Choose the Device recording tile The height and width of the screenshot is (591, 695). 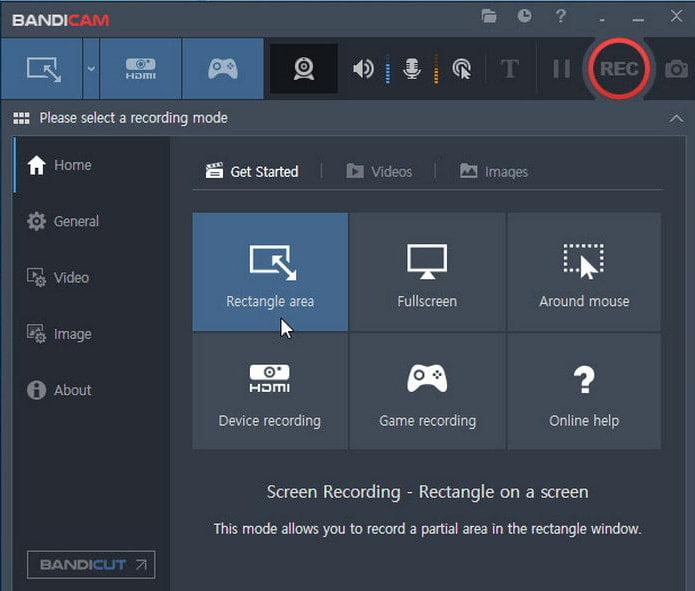coord(270,391)
